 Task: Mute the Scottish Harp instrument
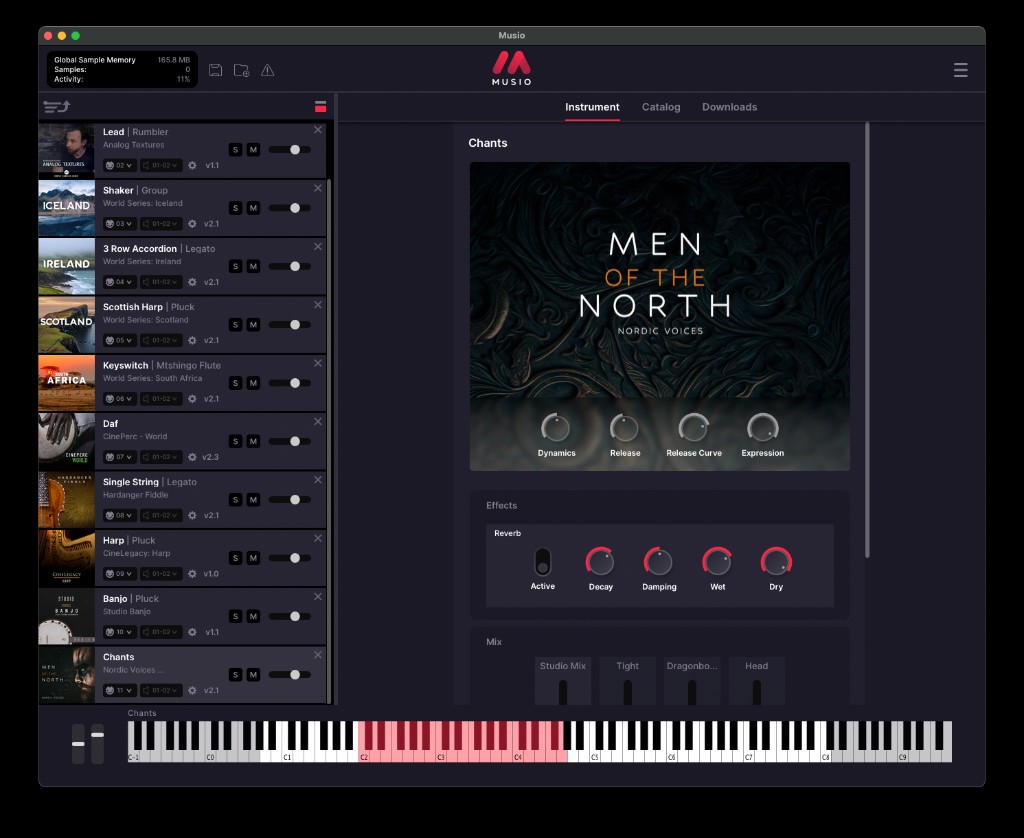tap(253, 325)
